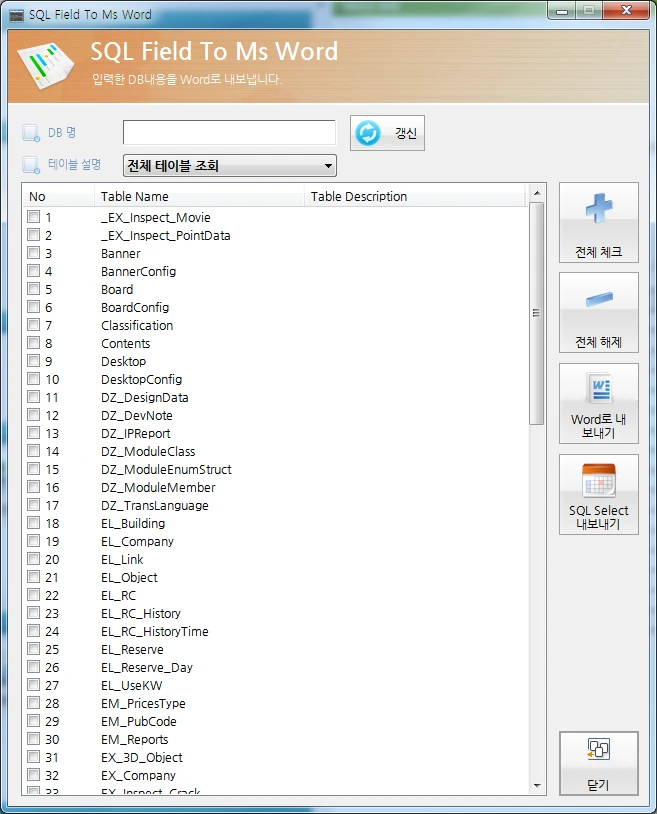The image size is (657, 814).
Task: Enable checkbox for row 8 Contents
Action: [34, 343]
